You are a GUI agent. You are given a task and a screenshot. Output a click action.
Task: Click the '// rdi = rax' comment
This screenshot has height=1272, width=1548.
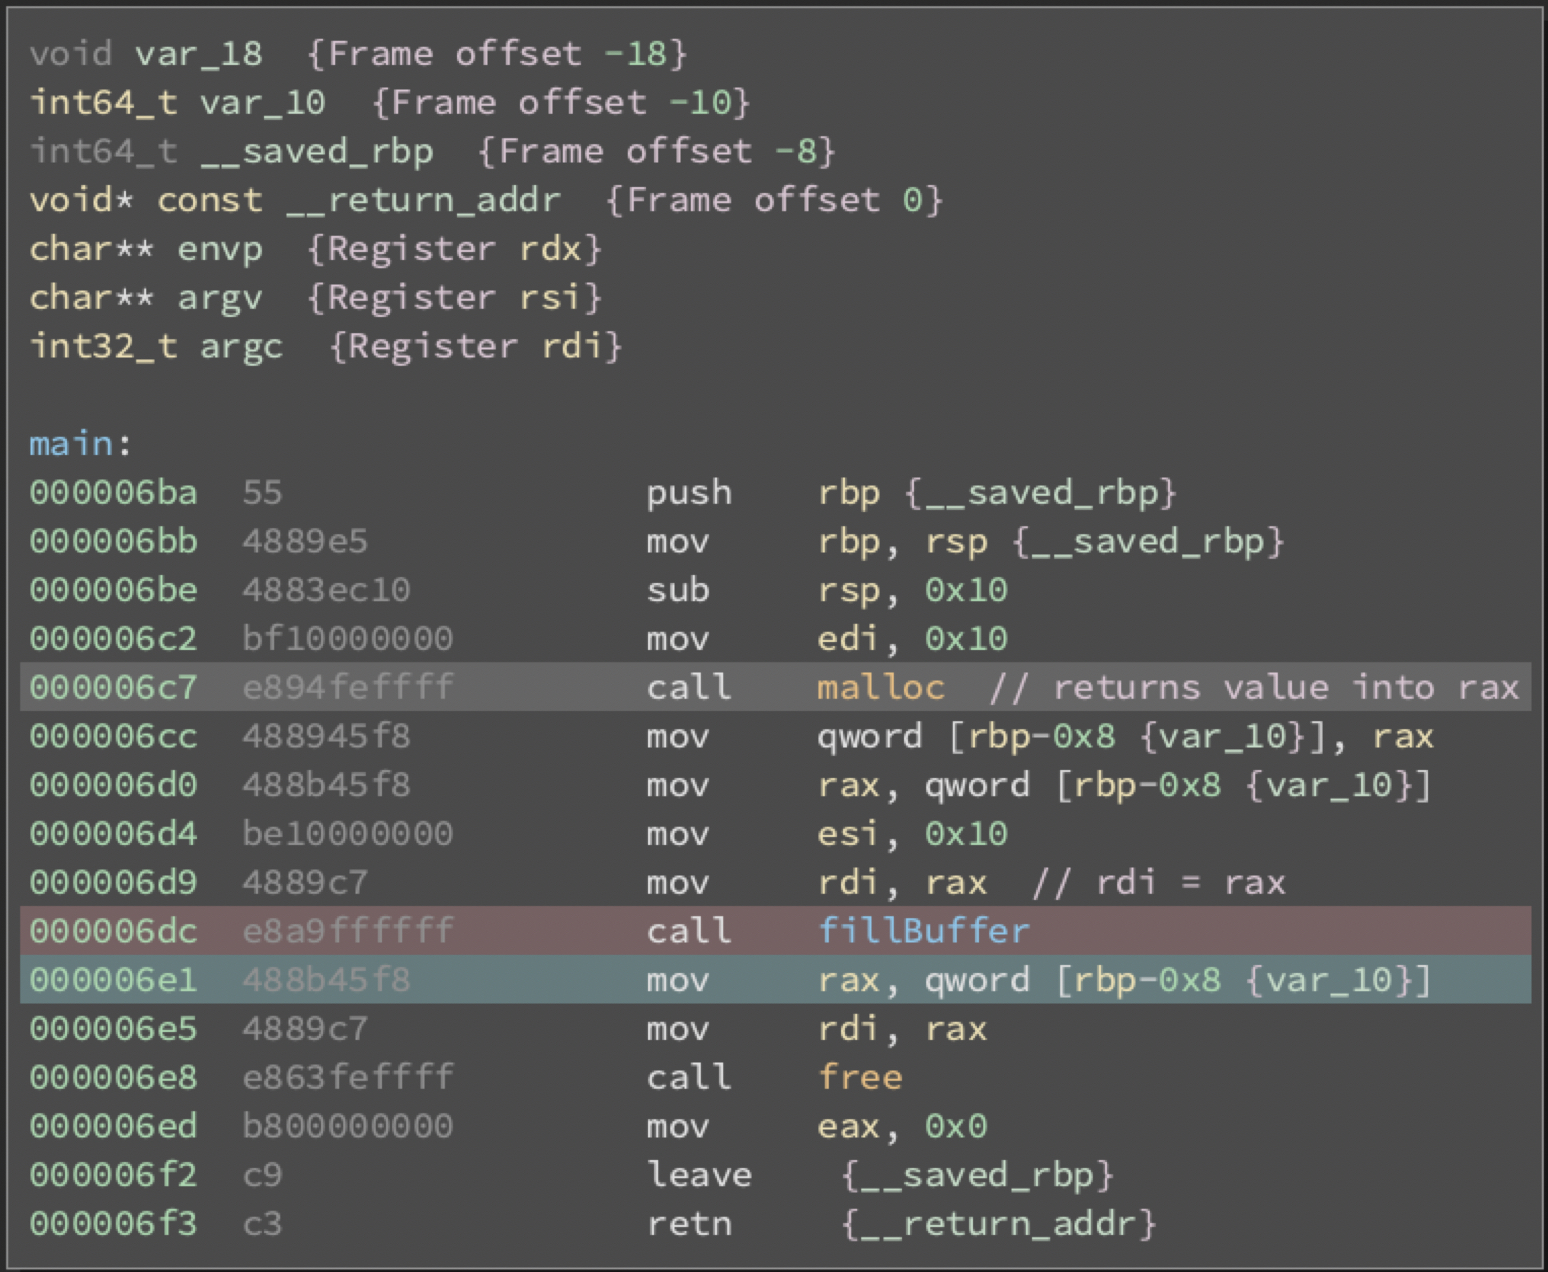pos(1158,883)
